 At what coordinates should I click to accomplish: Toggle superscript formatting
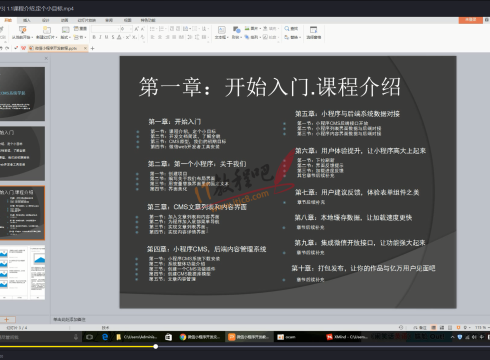click(x=128, y=37)
